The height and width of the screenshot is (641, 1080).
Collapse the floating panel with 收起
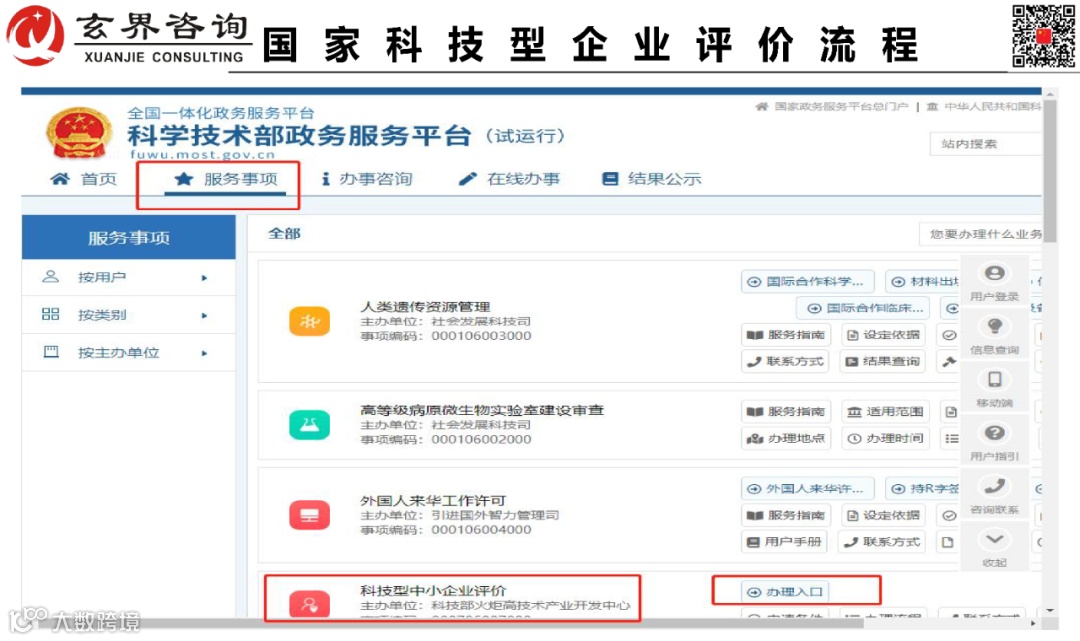click(x=994, y=547)
